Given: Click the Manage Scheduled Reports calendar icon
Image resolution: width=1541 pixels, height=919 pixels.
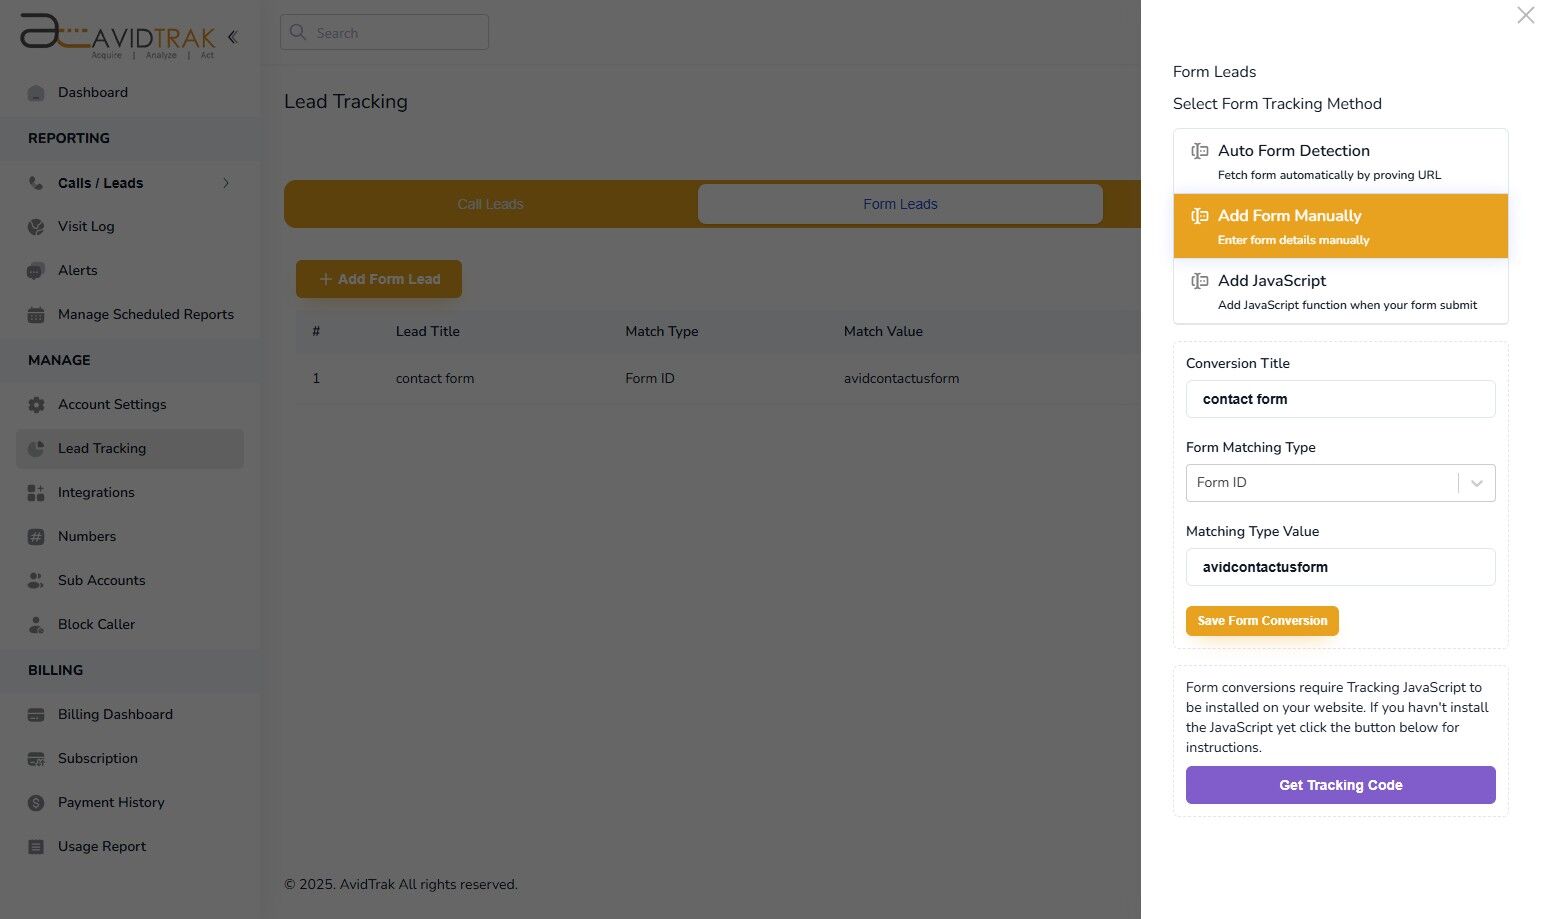Looking at the screenshot, I should [x=36, y=315].
